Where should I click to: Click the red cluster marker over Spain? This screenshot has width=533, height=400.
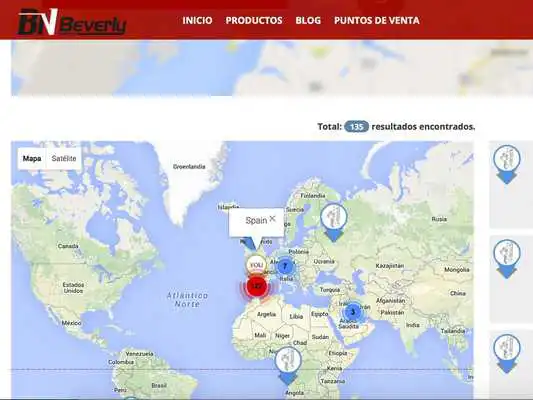[258, 286]
